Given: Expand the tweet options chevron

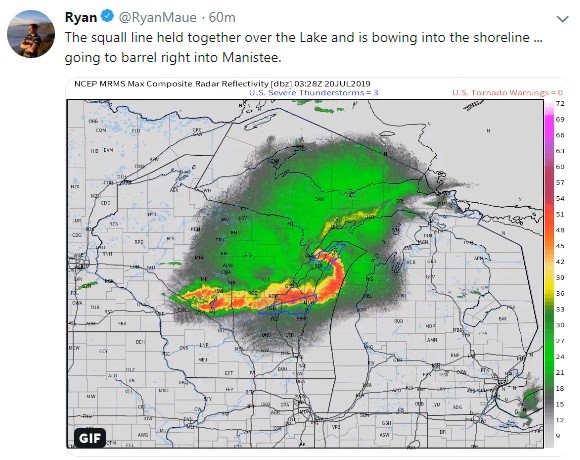Looking at the screenshot, I should [562, 18].
